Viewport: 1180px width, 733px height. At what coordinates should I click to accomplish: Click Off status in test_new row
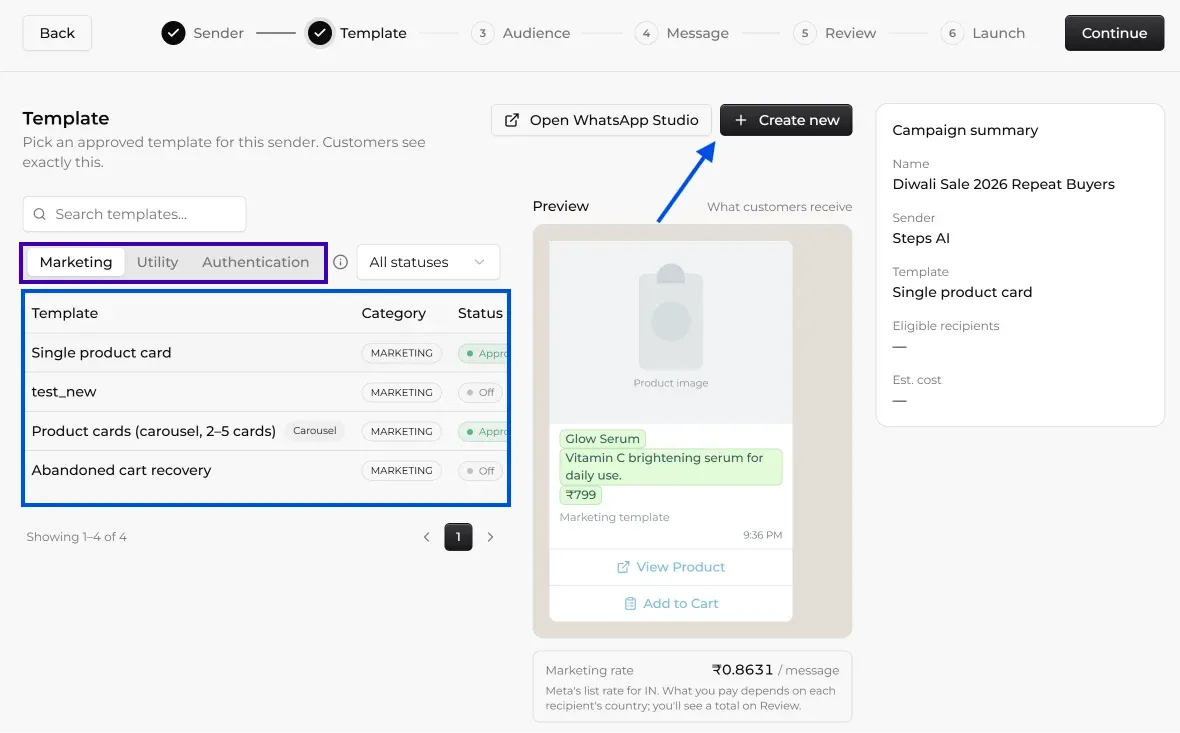tap(480, 392)
